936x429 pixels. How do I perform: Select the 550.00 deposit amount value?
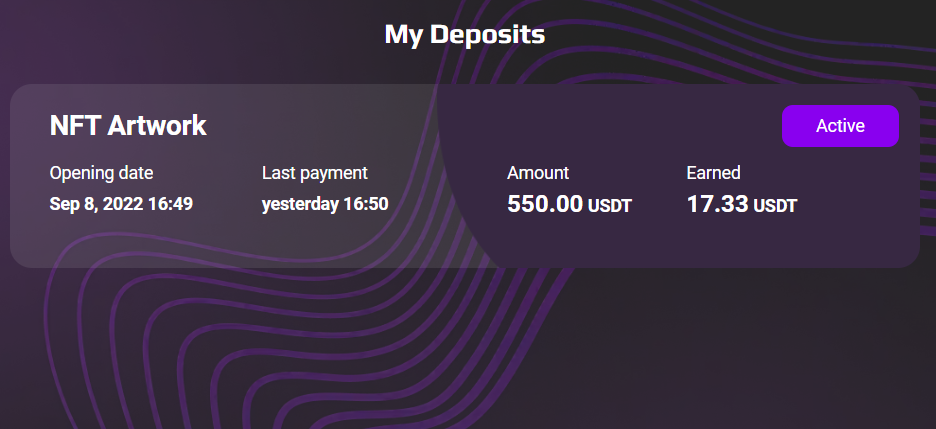pyautogui.click(x=545, y=204)
